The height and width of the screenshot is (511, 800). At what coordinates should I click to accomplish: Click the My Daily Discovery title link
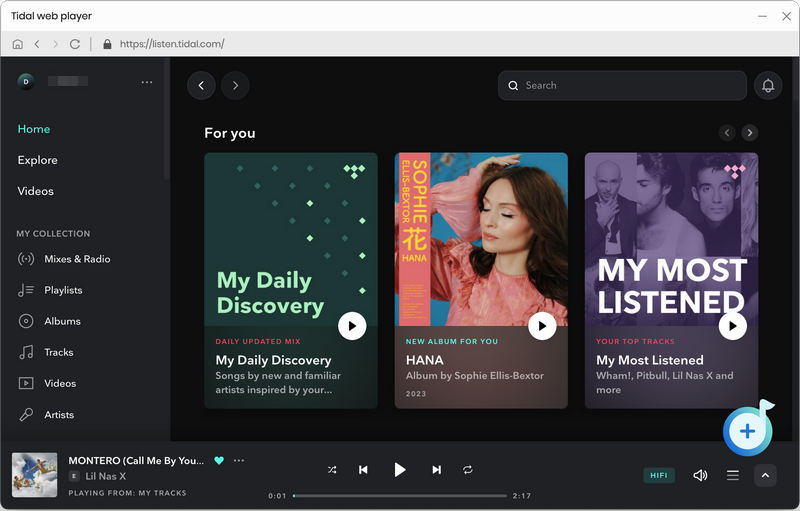click(x=273, y=361)
